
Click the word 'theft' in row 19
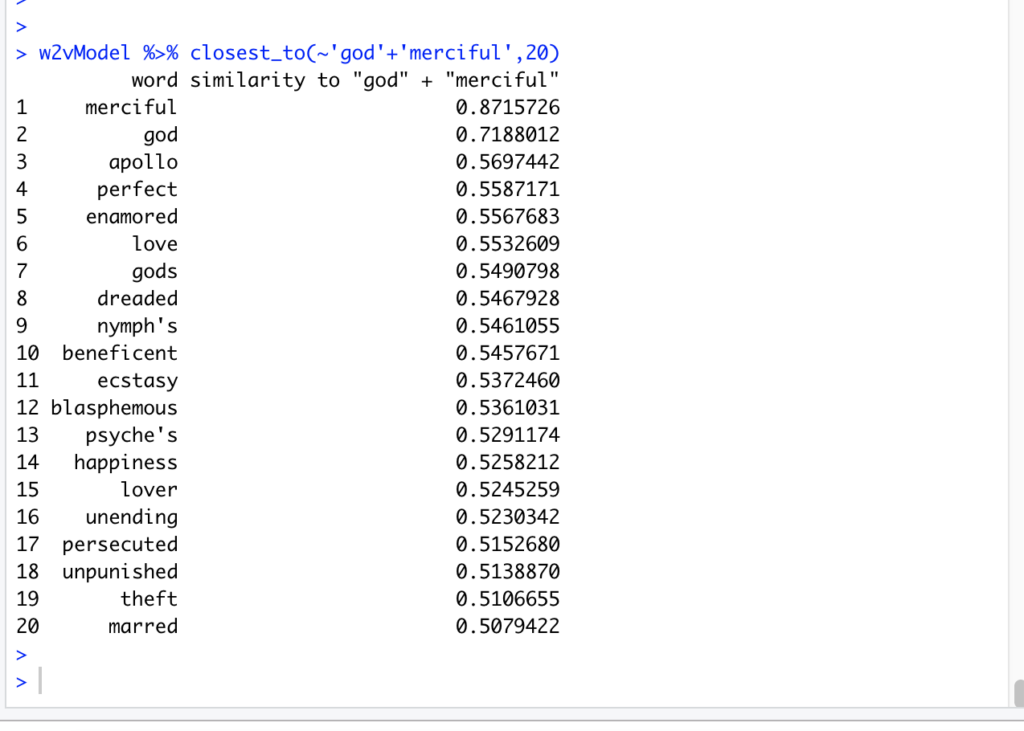pyautogui.click(x=149, y=599)
